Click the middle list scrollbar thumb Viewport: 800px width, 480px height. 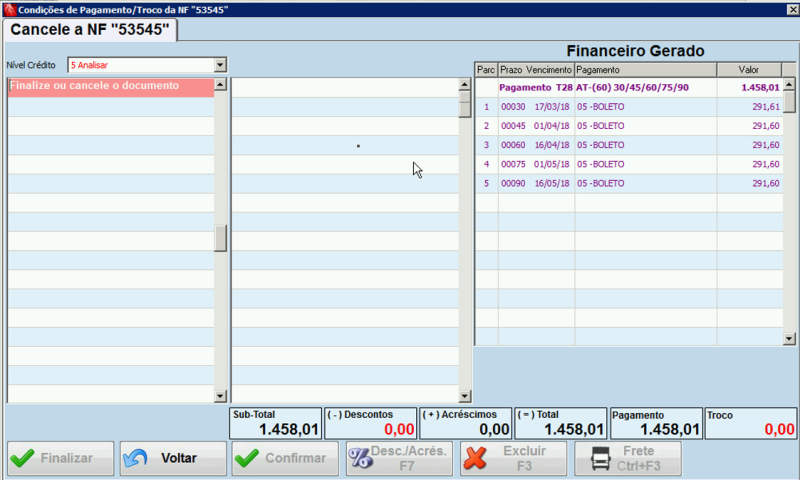tap(464, 104)
